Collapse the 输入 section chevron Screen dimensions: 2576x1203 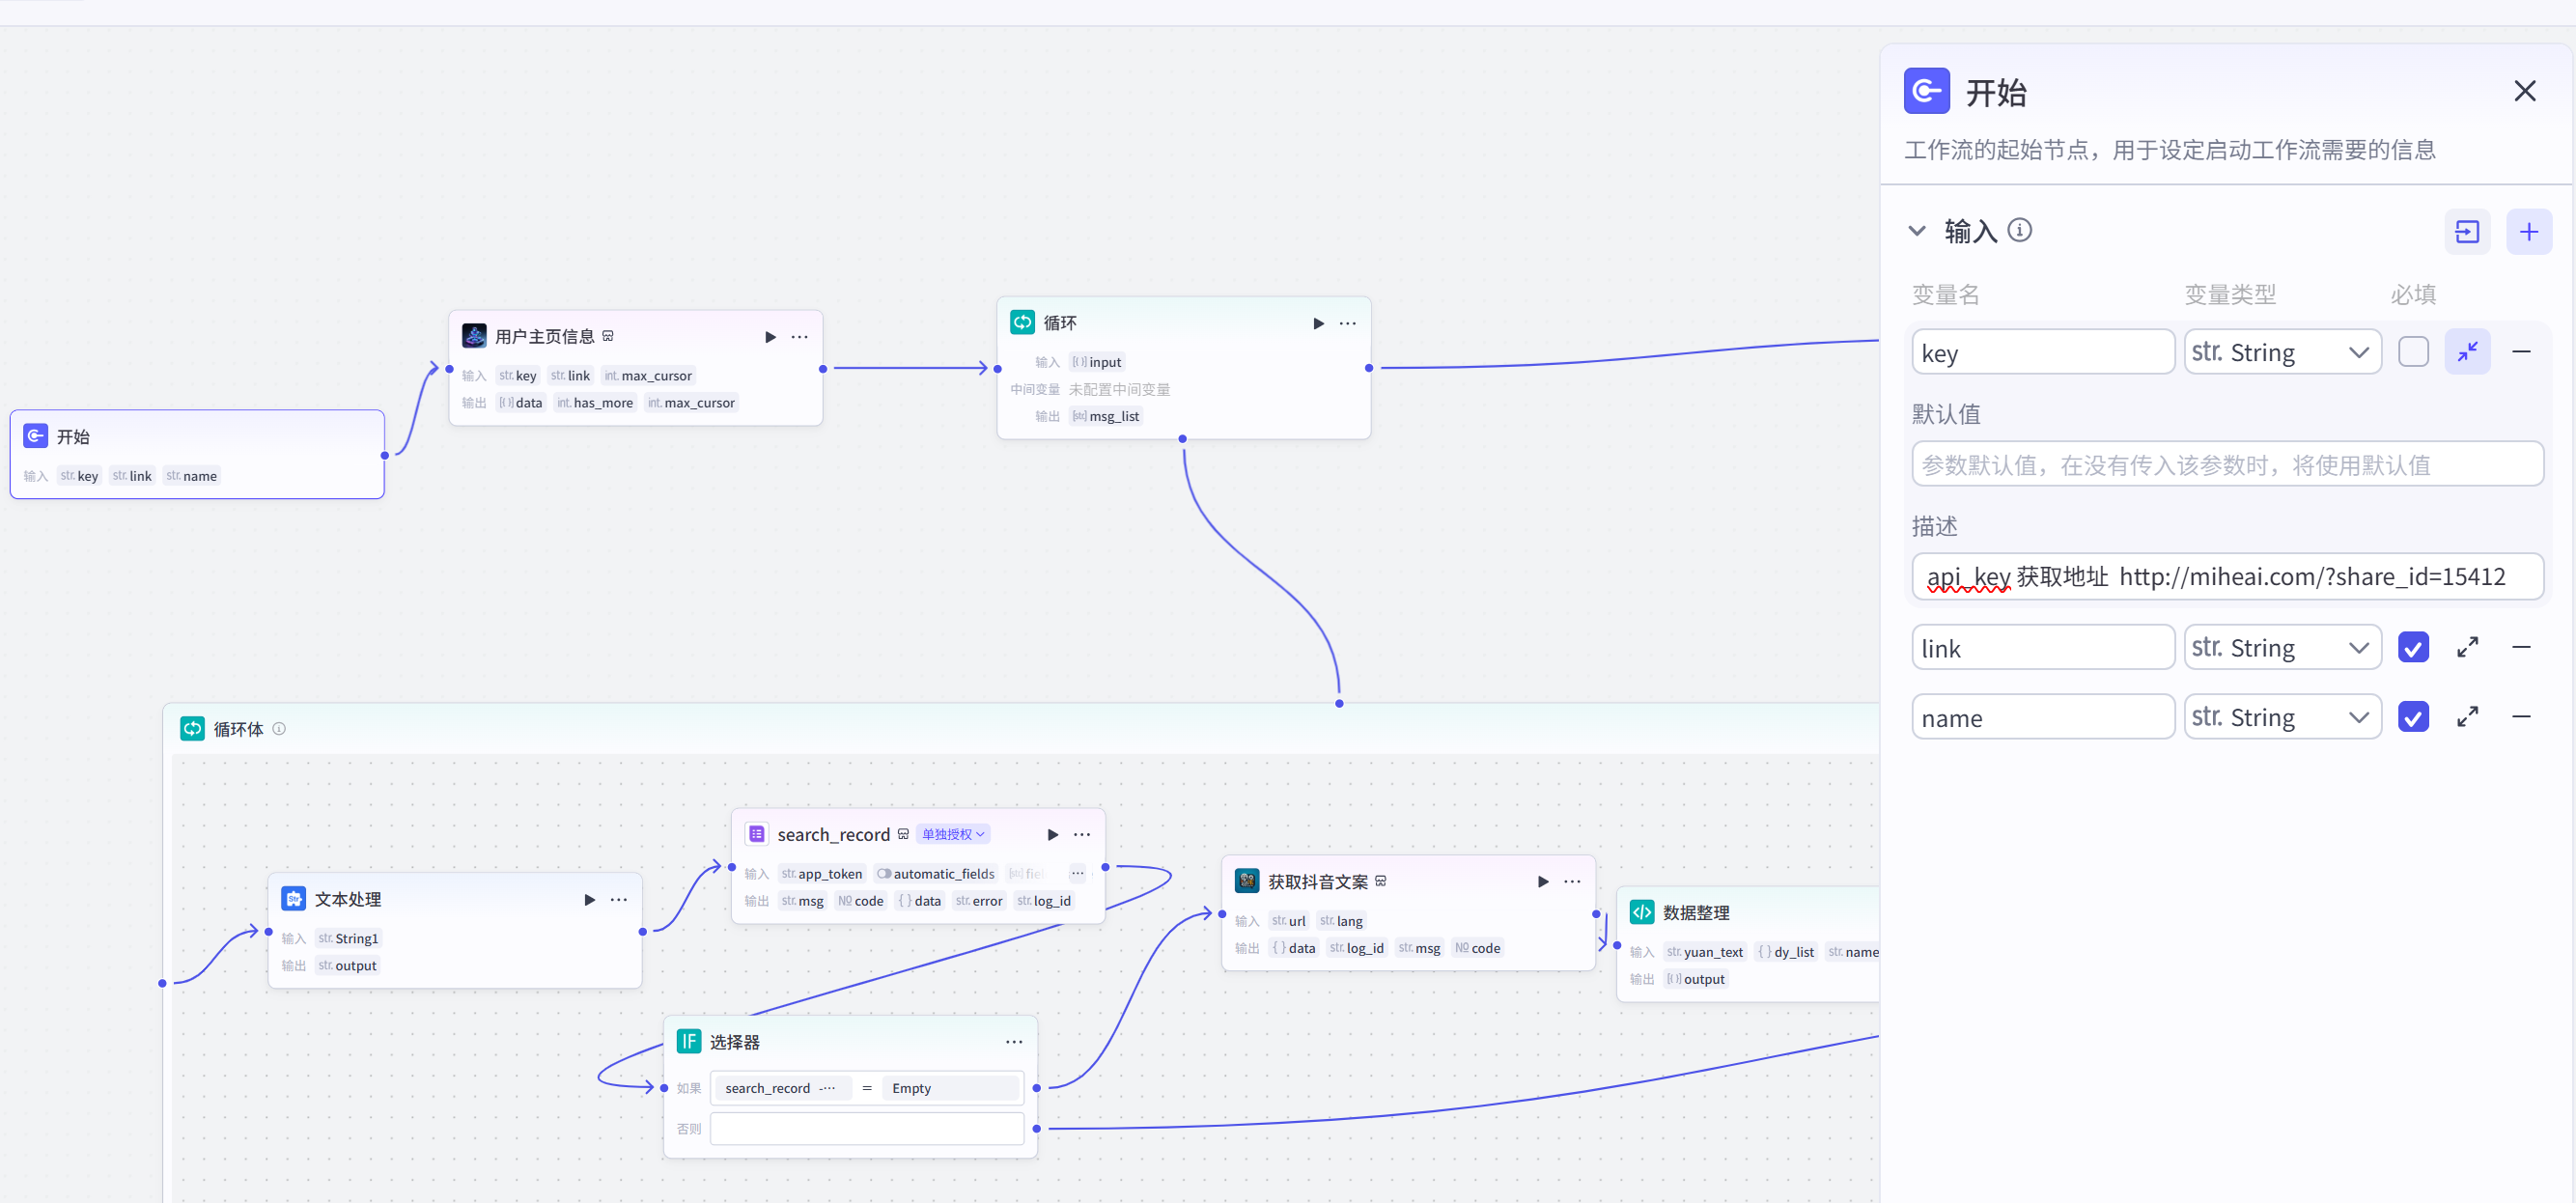click(x=1916, y=231)
